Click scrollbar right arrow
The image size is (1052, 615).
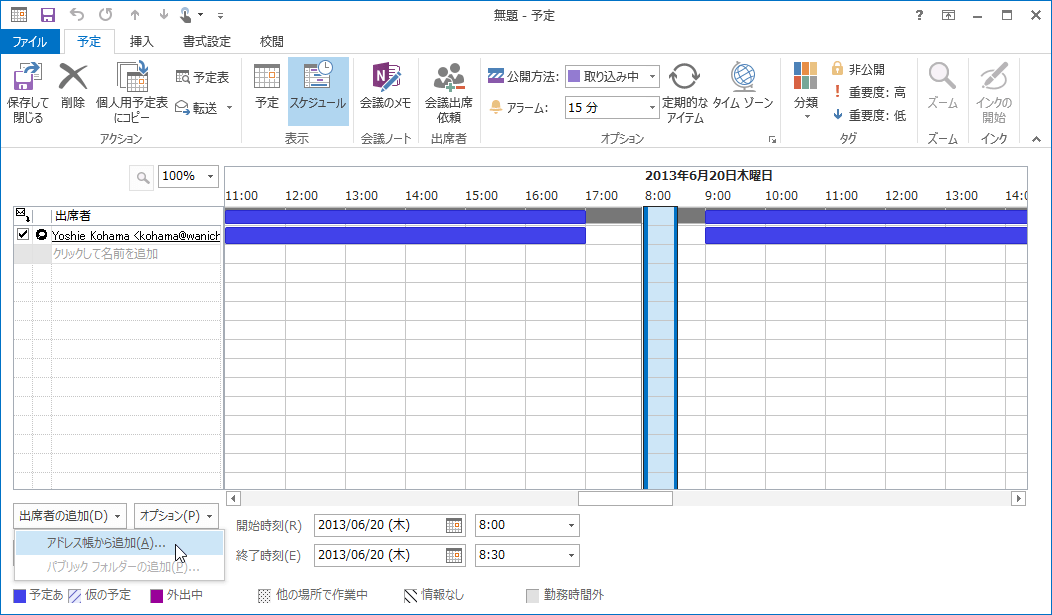(x=1019, y=498)
